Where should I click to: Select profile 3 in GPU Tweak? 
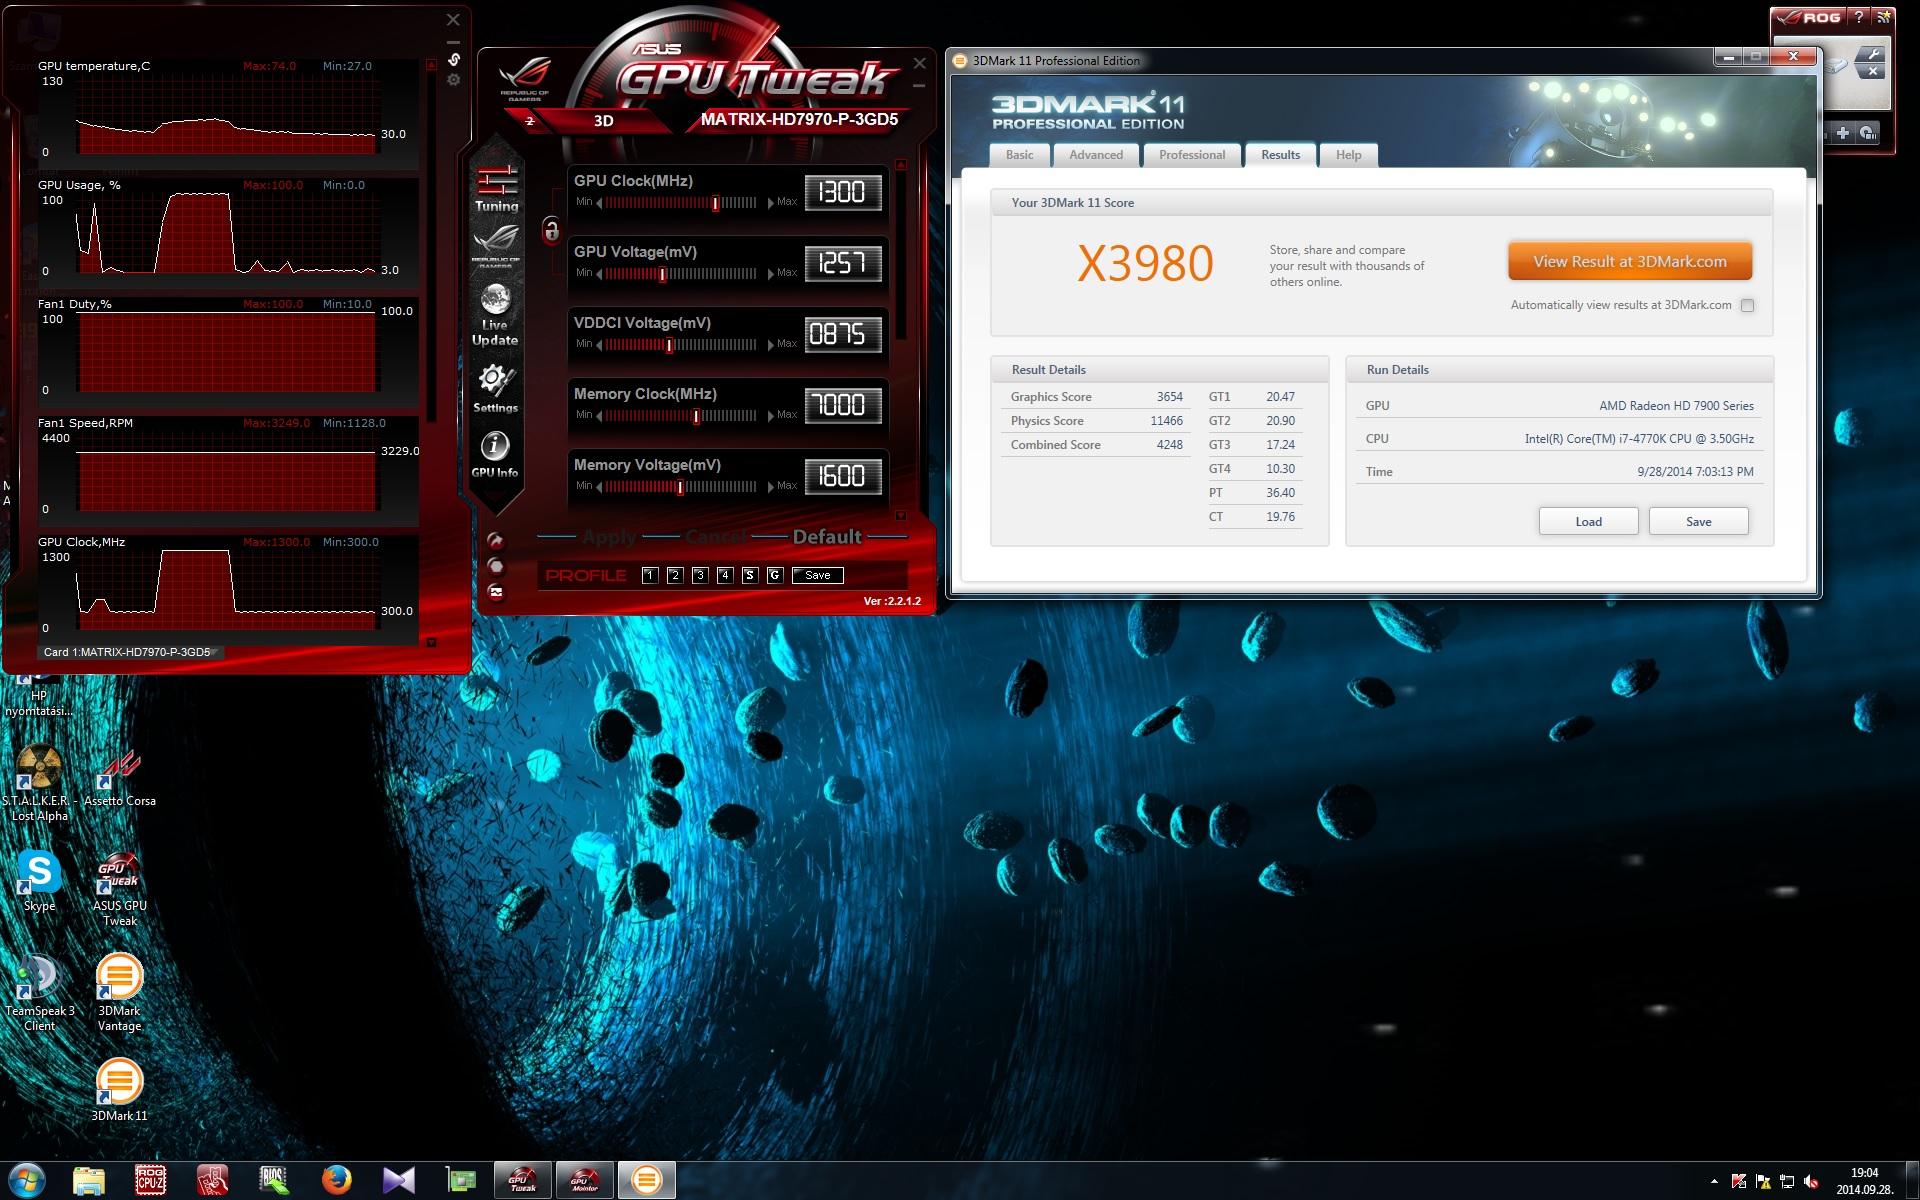700,575
